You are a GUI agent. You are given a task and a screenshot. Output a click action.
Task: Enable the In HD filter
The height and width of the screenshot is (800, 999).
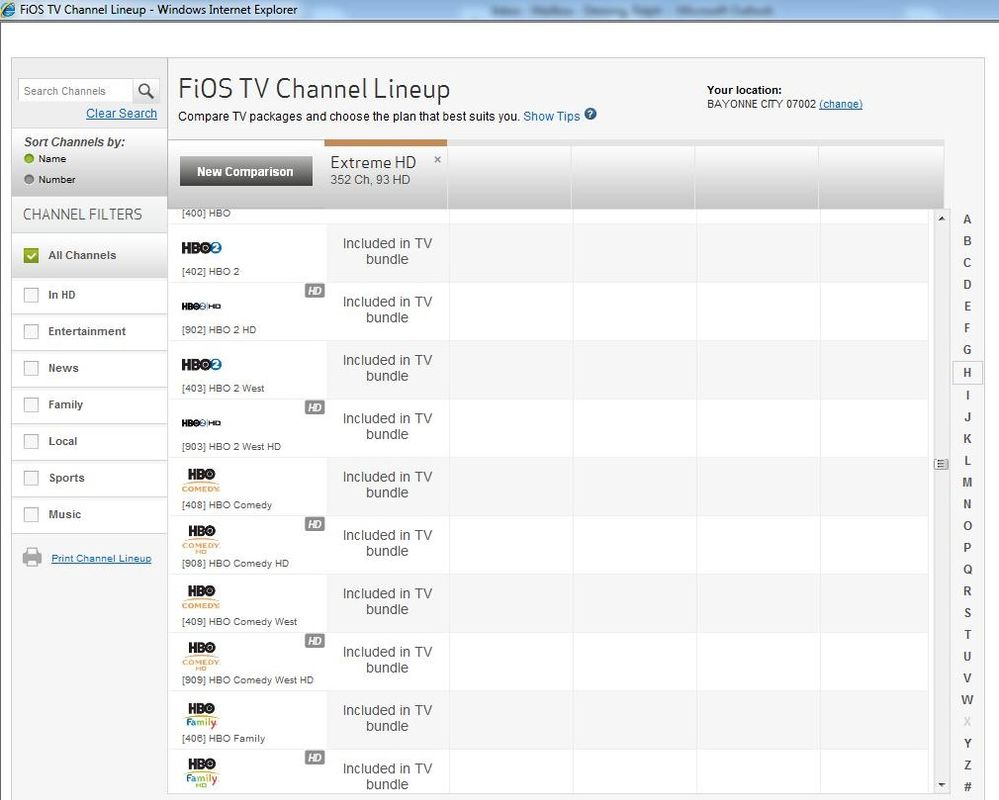[x=31, y=295]
